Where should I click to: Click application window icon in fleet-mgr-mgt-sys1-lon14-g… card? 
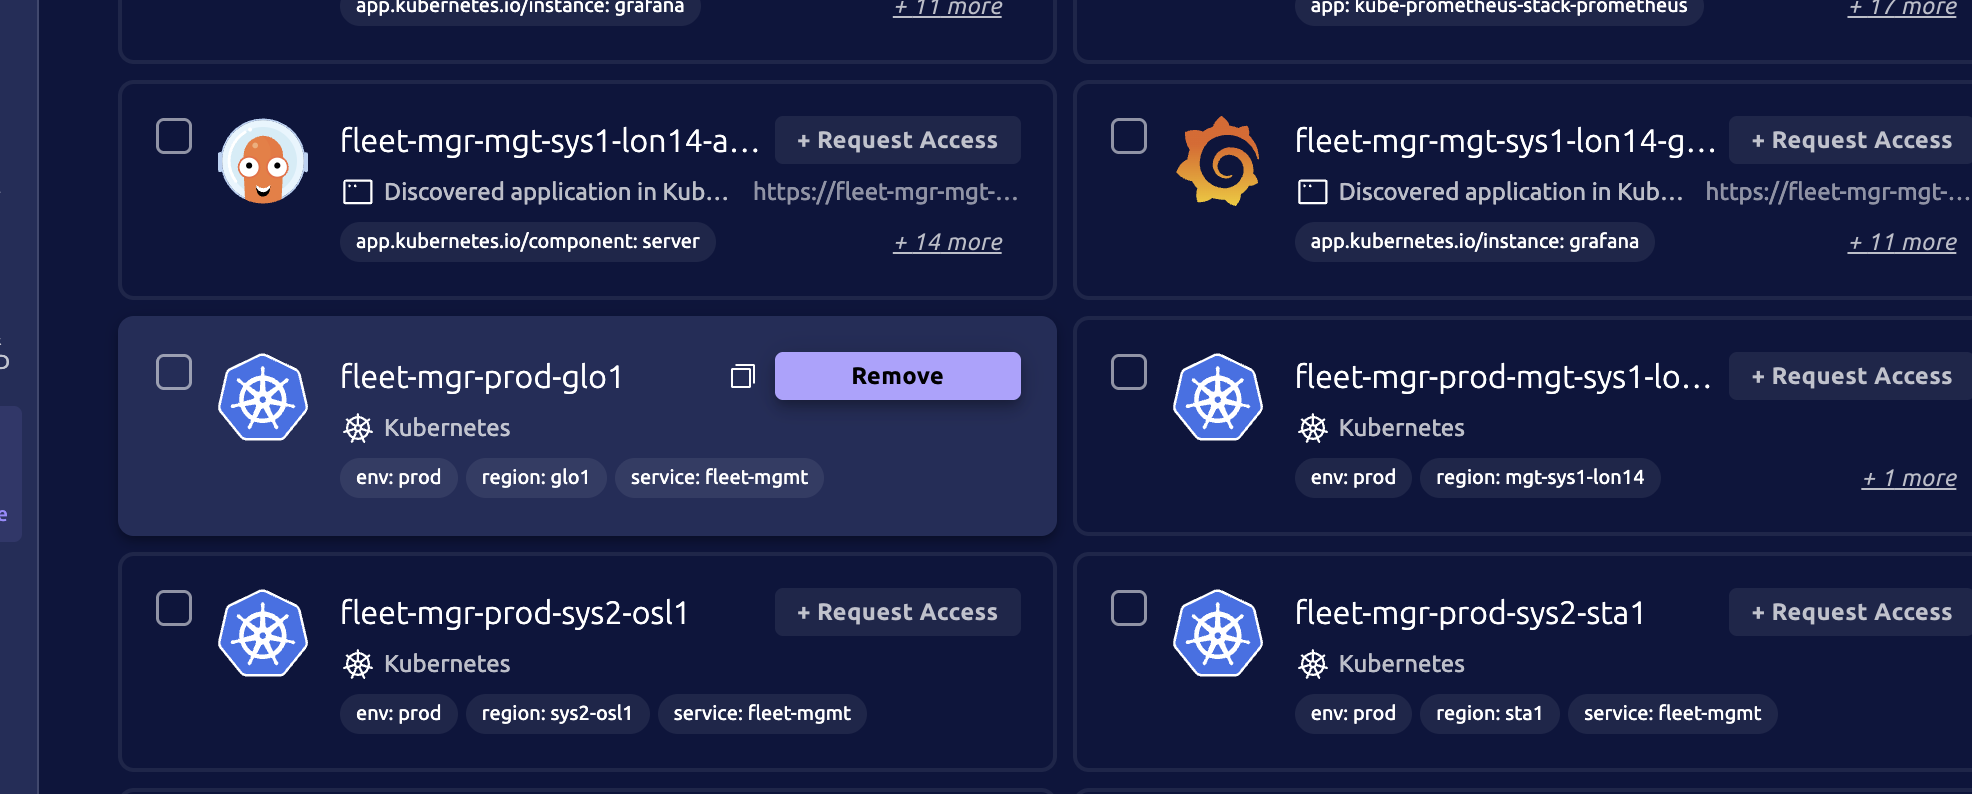[1312, 192]
